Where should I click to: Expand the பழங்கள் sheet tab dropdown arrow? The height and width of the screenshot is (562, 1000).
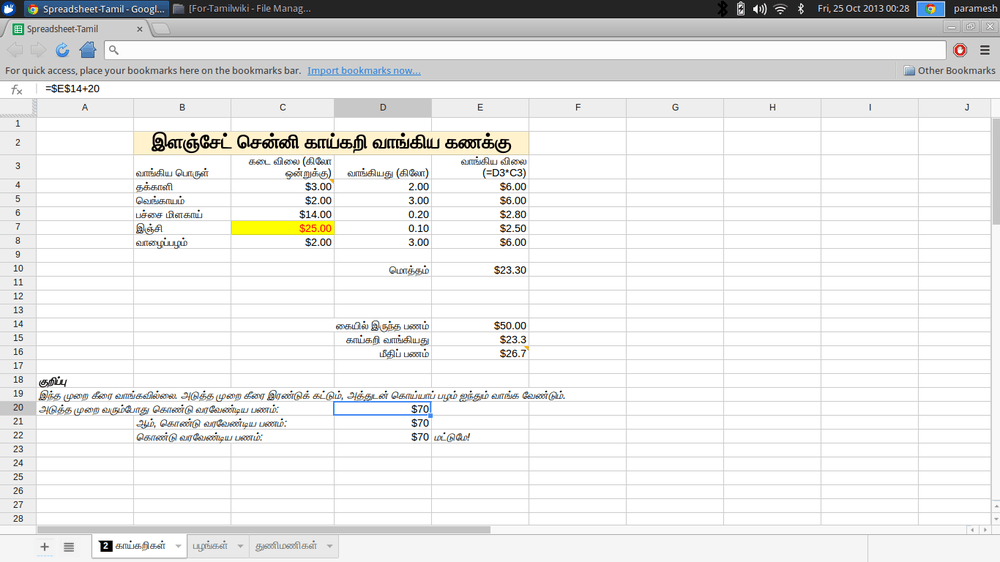240,546
